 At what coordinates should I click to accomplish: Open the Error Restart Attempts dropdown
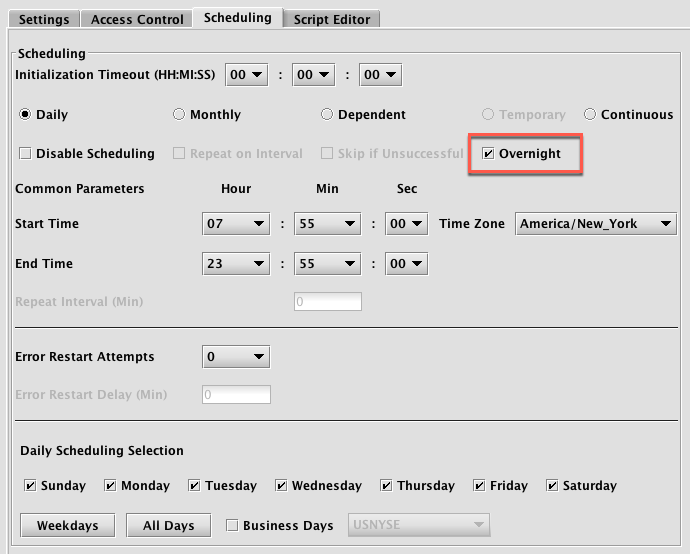point(236,356)
